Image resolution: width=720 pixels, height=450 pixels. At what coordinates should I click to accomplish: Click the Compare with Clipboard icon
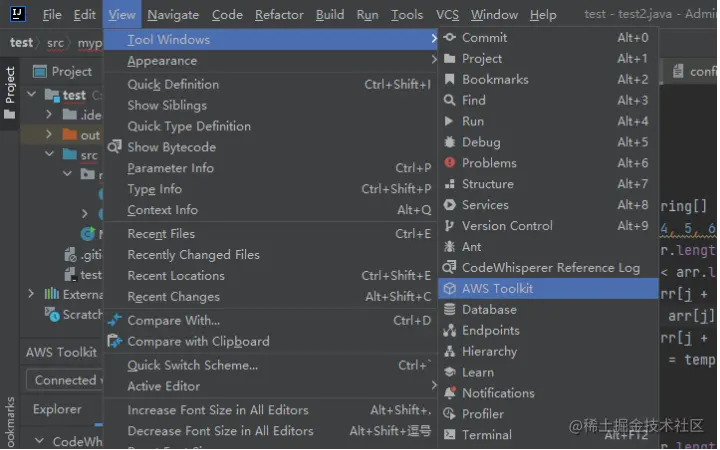(115, 341)
